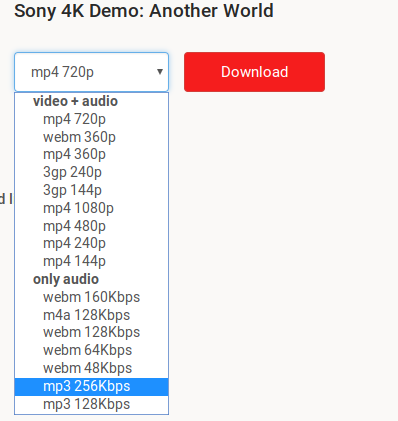Select m4a 128Kbps audio format
Screen dimensions: 398x421
click(x=91, y=315)
